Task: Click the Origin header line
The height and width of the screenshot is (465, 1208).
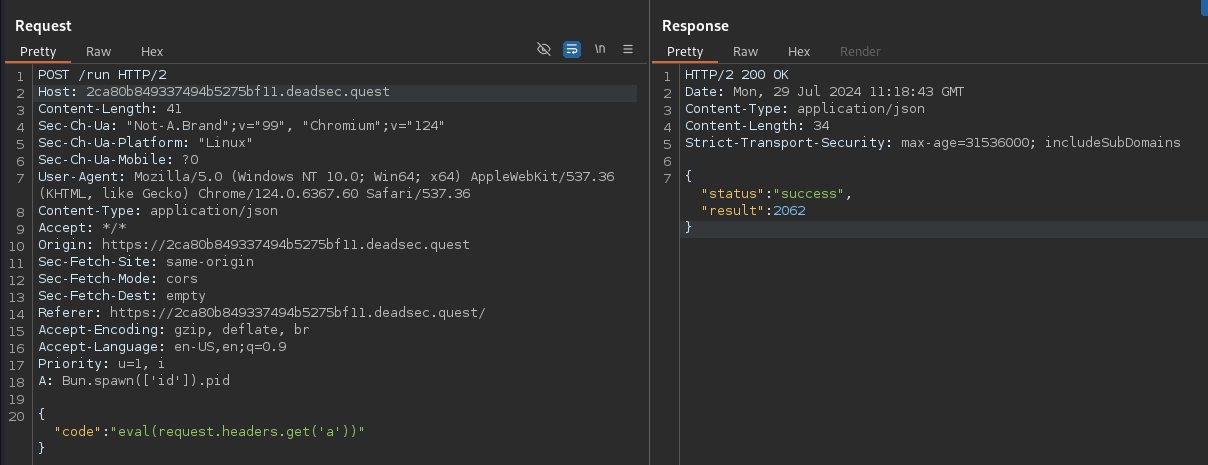Action: 254,245
